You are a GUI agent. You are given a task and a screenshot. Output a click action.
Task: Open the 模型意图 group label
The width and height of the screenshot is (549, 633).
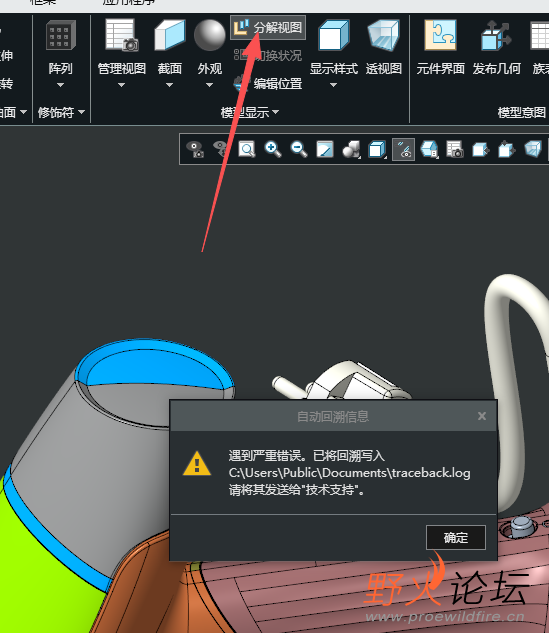(x=522, y=112)
